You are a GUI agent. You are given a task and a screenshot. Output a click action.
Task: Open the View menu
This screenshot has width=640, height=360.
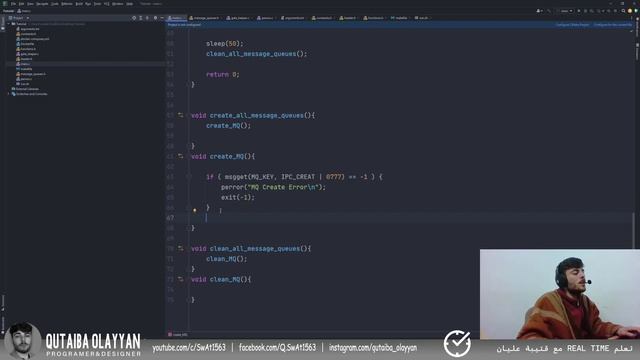(x=30, y=4)
